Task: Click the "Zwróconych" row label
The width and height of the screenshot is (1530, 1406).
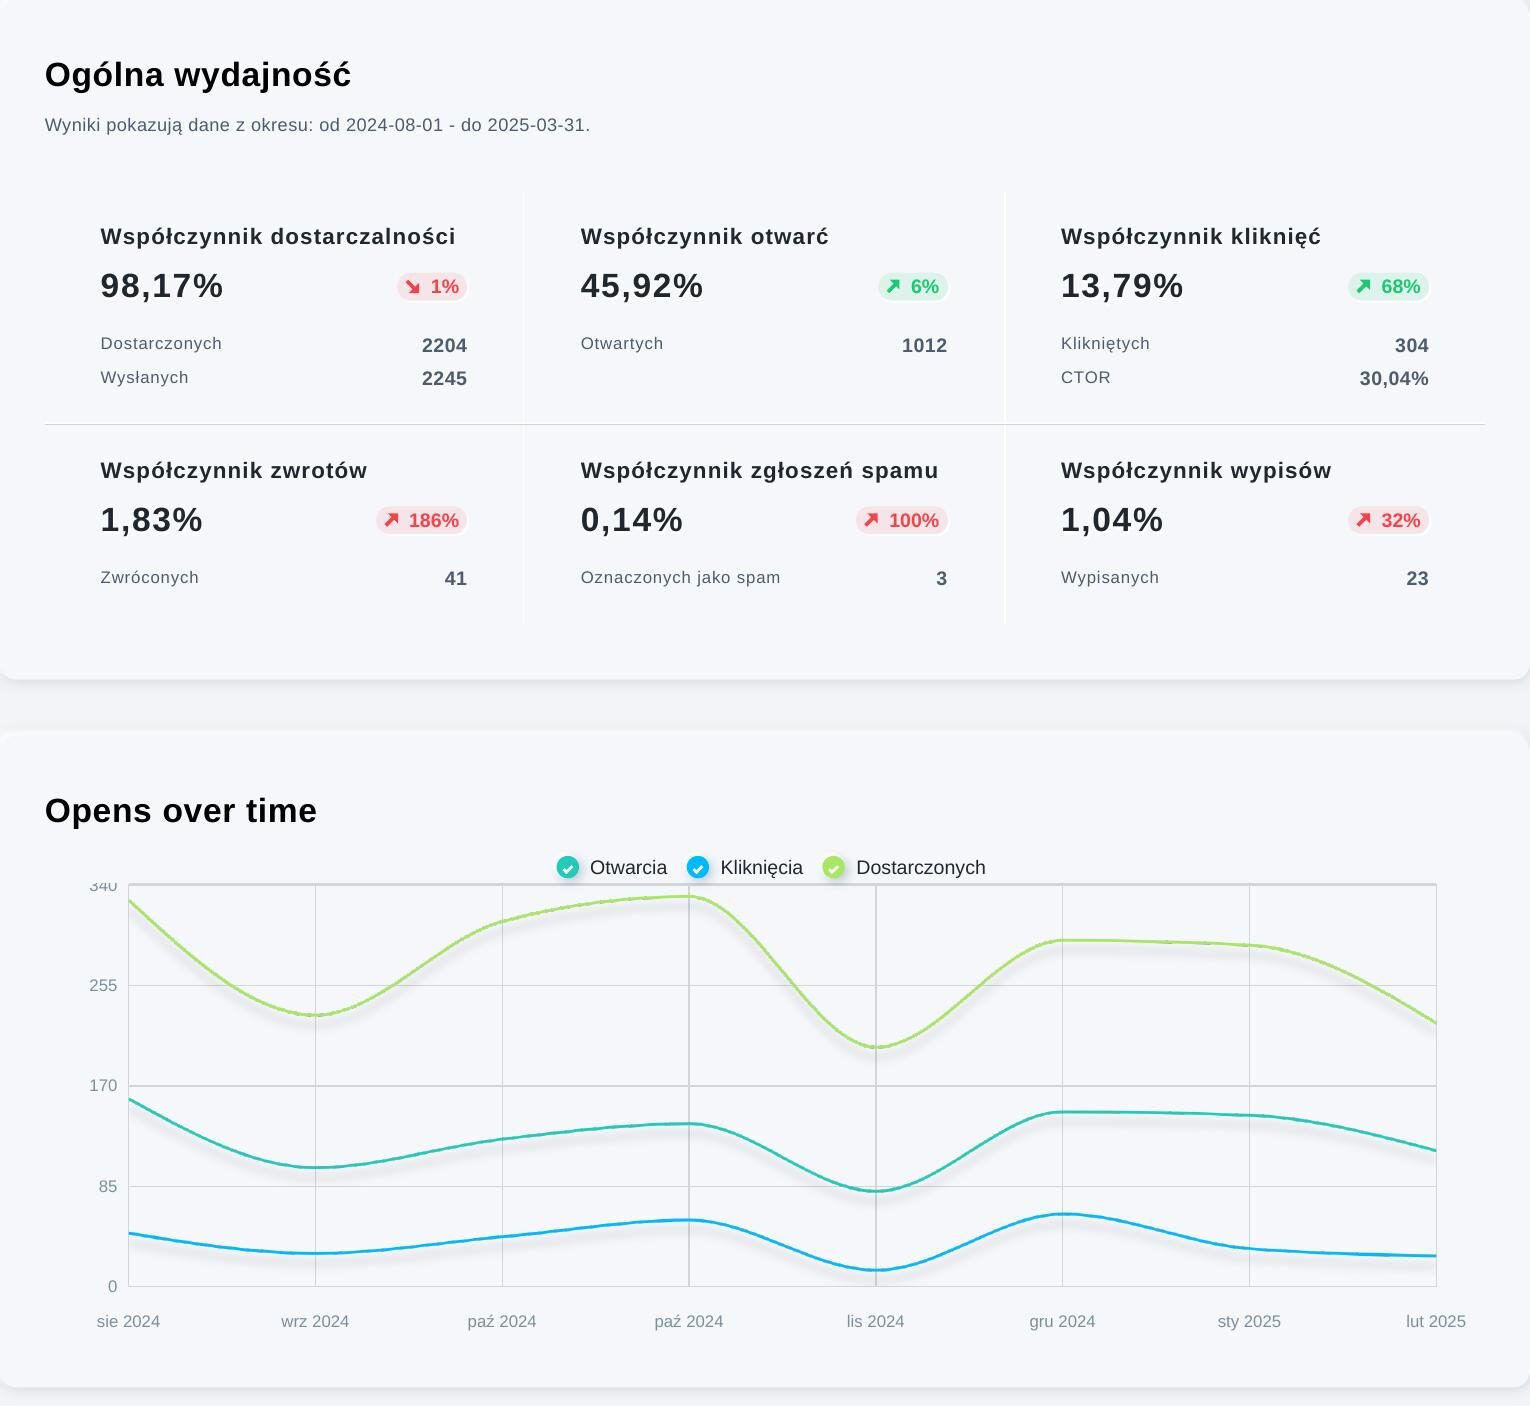Action: 150,577
